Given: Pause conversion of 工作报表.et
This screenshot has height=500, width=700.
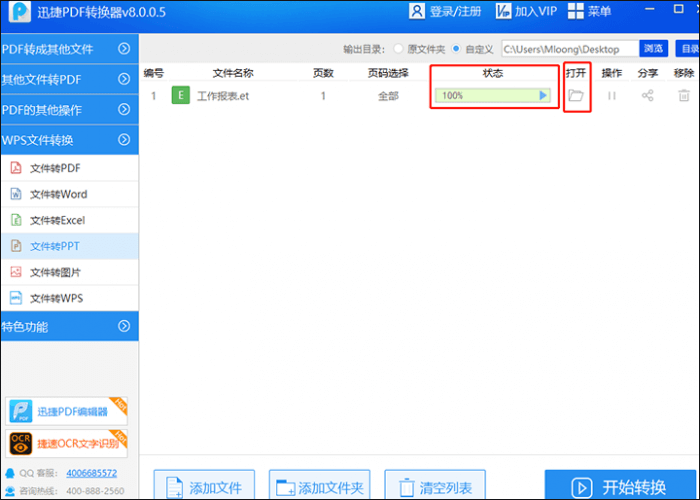Looking at the screenshot, I should pos(612,96).
